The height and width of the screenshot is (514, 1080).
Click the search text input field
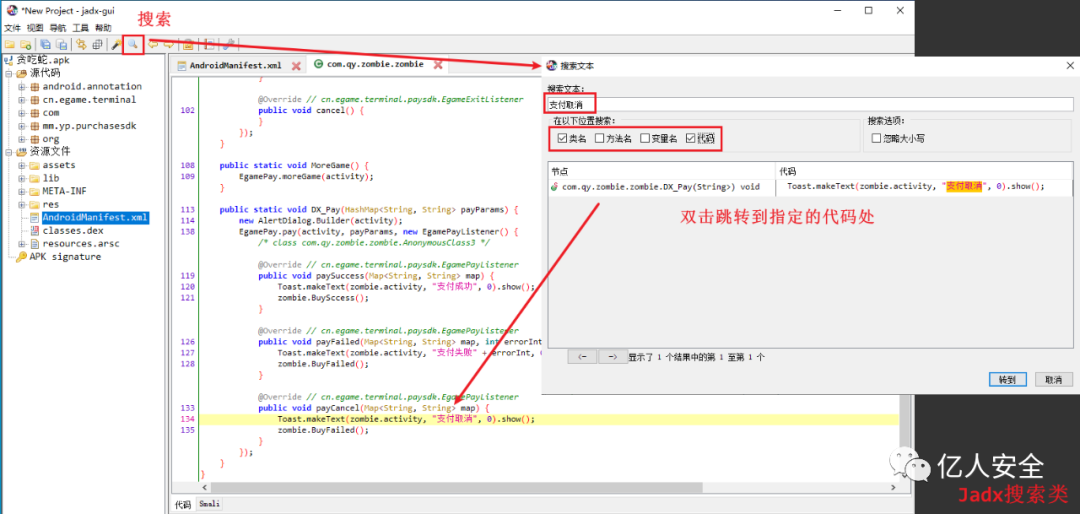click(x=811, y=105)
